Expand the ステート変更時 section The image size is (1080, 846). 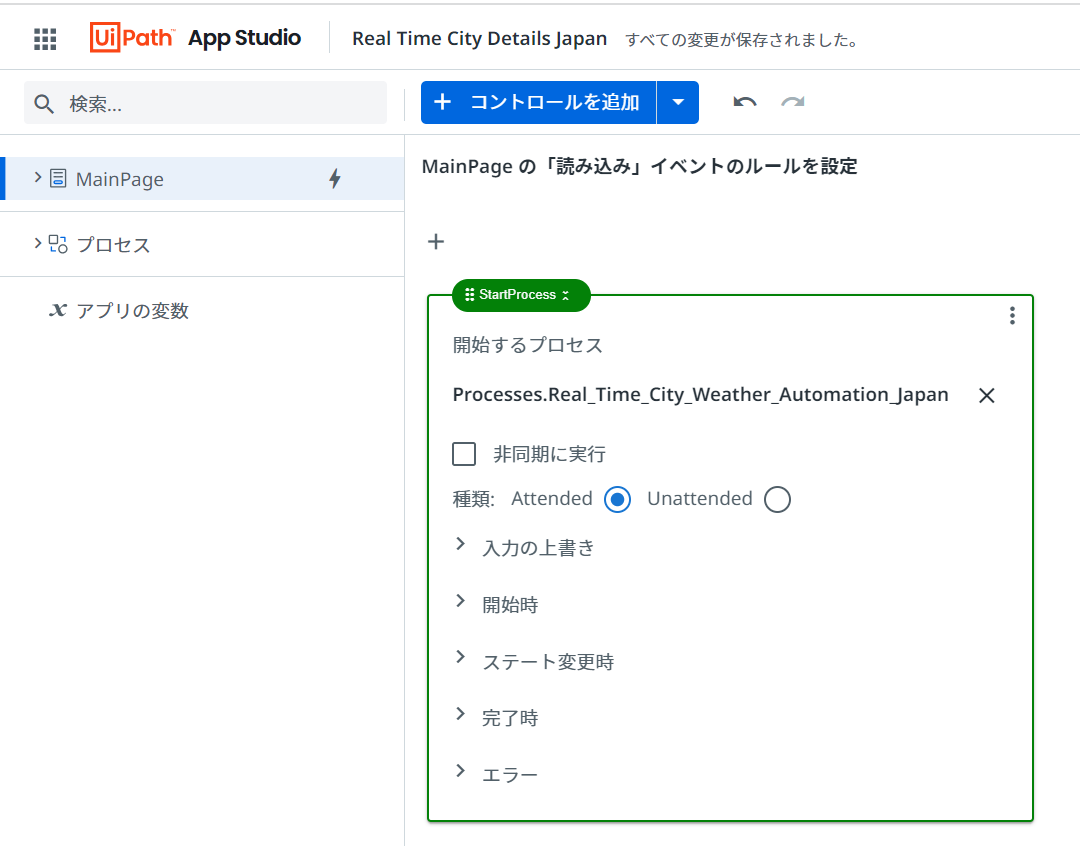click(x=534, y=661)
